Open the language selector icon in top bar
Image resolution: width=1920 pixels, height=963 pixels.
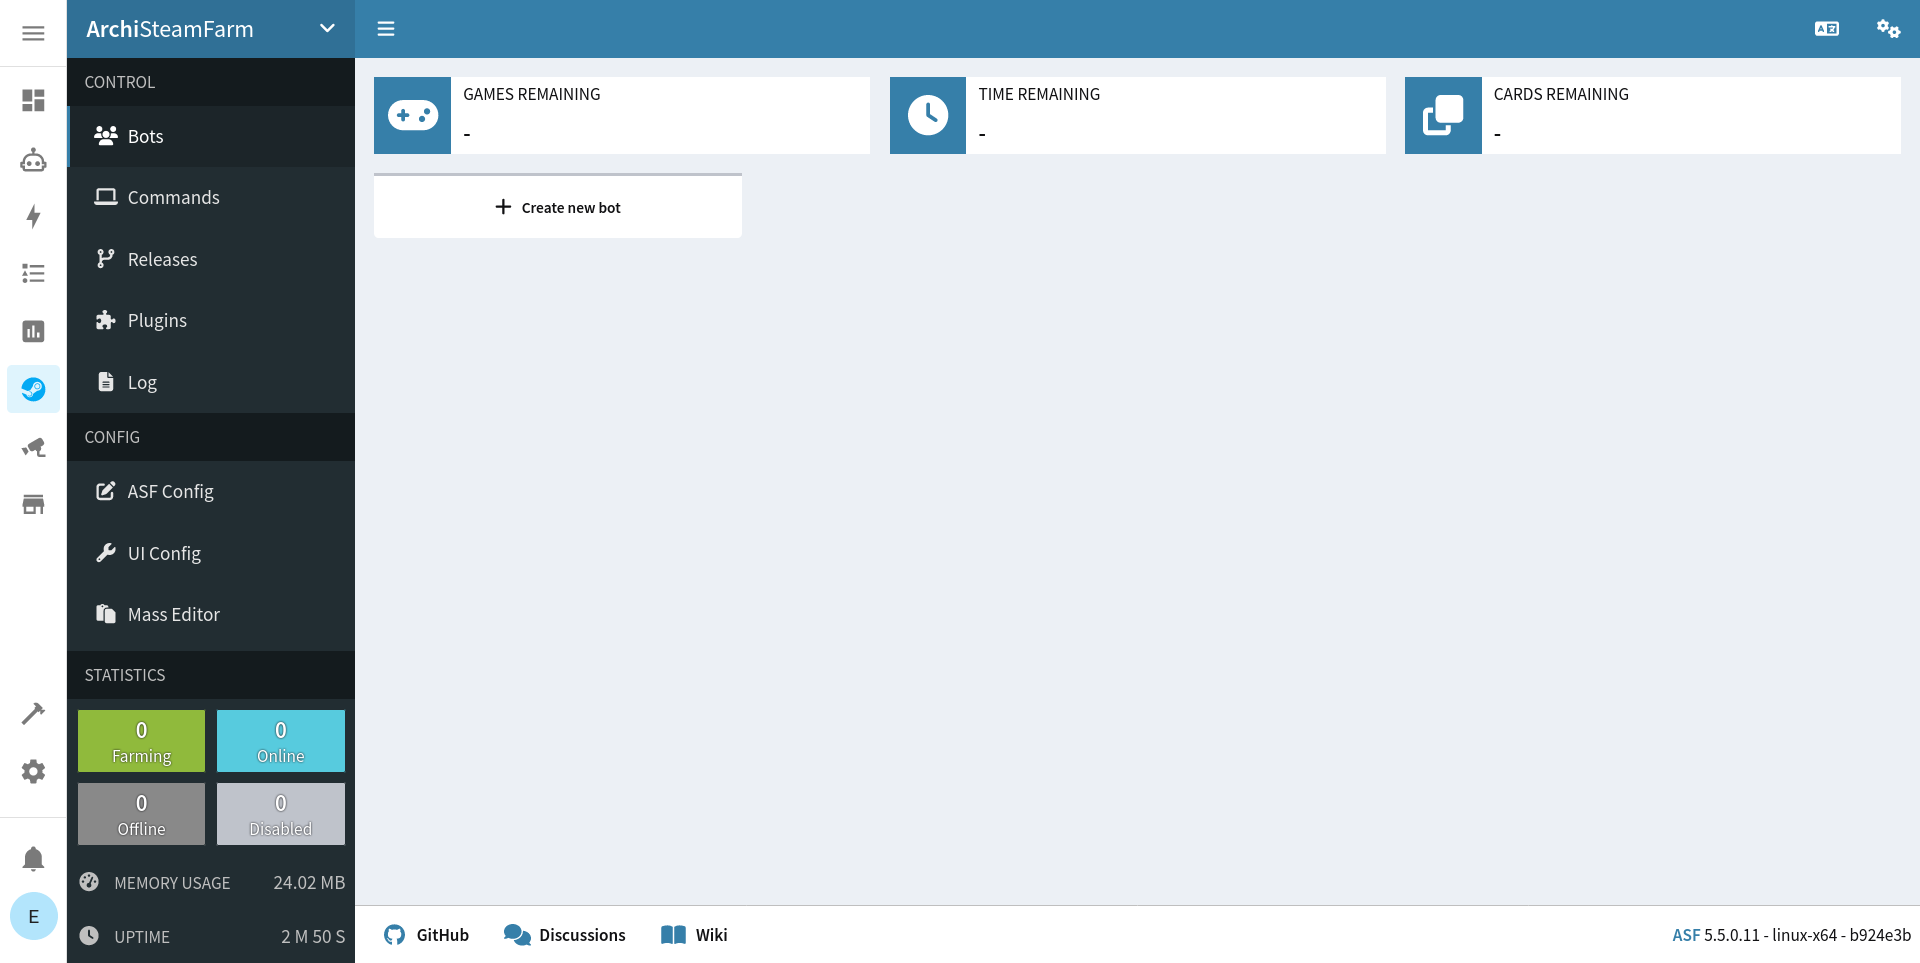1827,29
